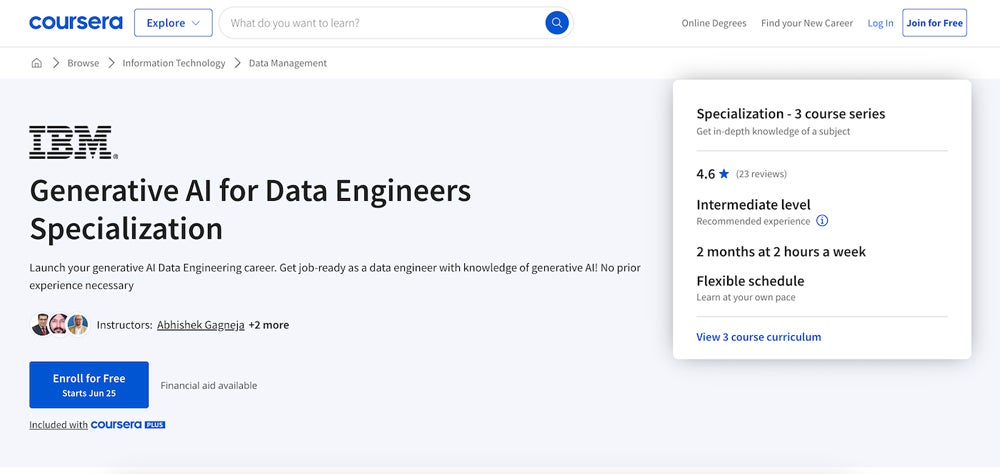Go to Browse breadcrumb
The width and height of the screenshot is (1000, 474).
tap(83, 63)
